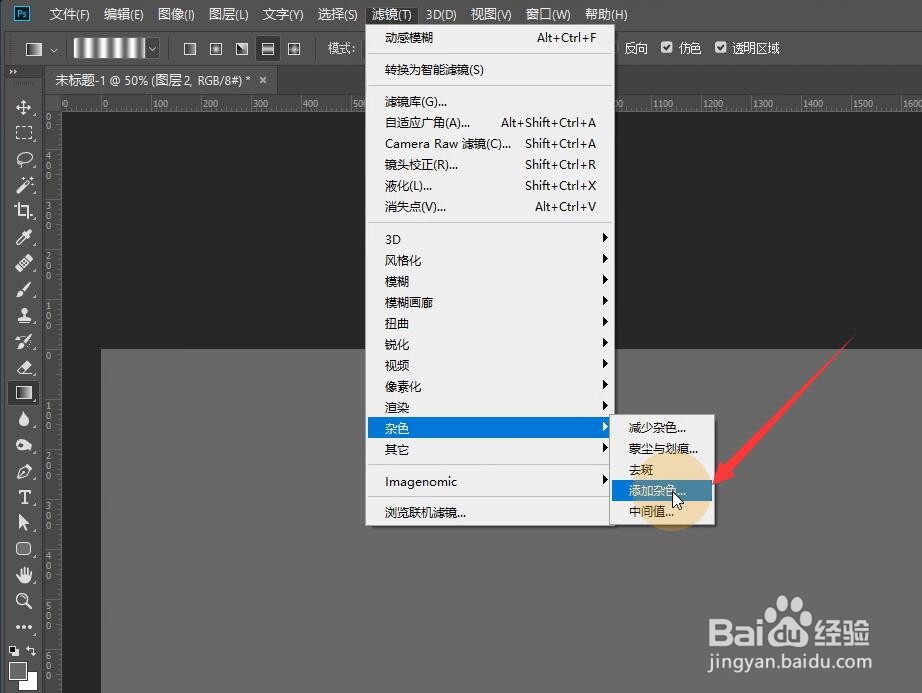Uncheck the 仿色 dither checkbox

pyautogui.click(x=669, y=47)
